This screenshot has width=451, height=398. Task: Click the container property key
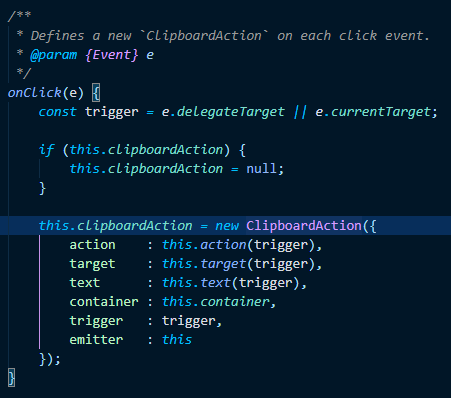(104, 302)
